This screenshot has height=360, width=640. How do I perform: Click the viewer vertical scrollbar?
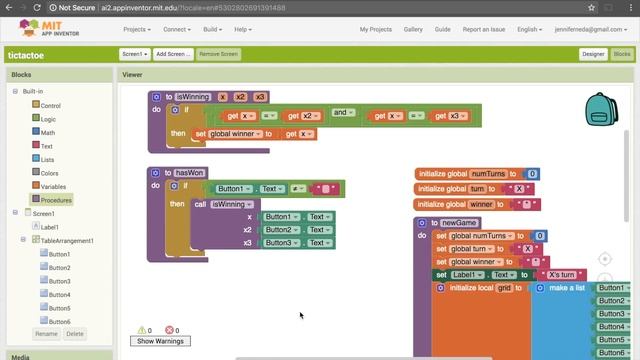627,176
